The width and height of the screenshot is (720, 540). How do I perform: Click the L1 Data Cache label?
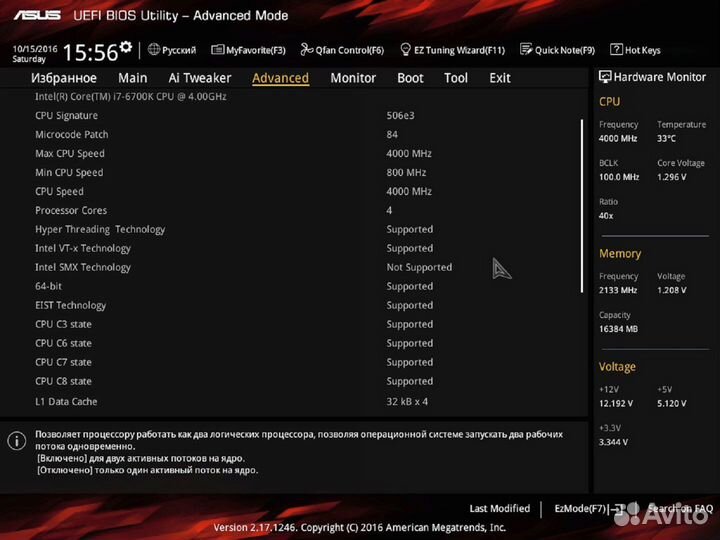[x=66, y=401]
